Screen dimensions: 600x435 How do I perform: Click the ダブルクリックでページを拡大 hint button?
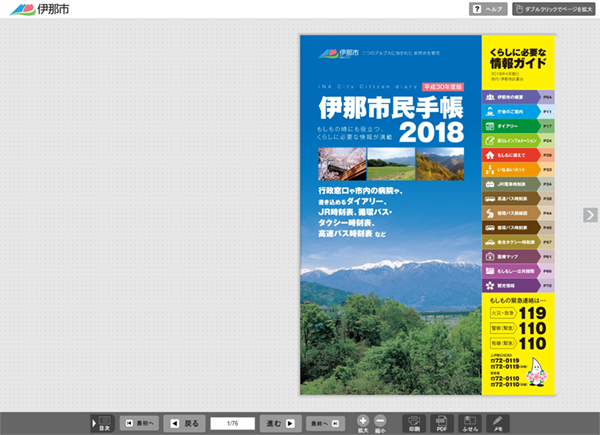tap(554, 9)
